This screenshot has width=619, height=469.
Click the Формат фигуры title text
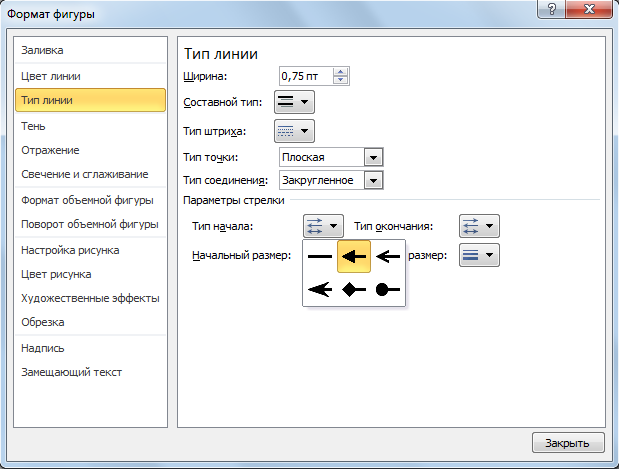point(51,15)
